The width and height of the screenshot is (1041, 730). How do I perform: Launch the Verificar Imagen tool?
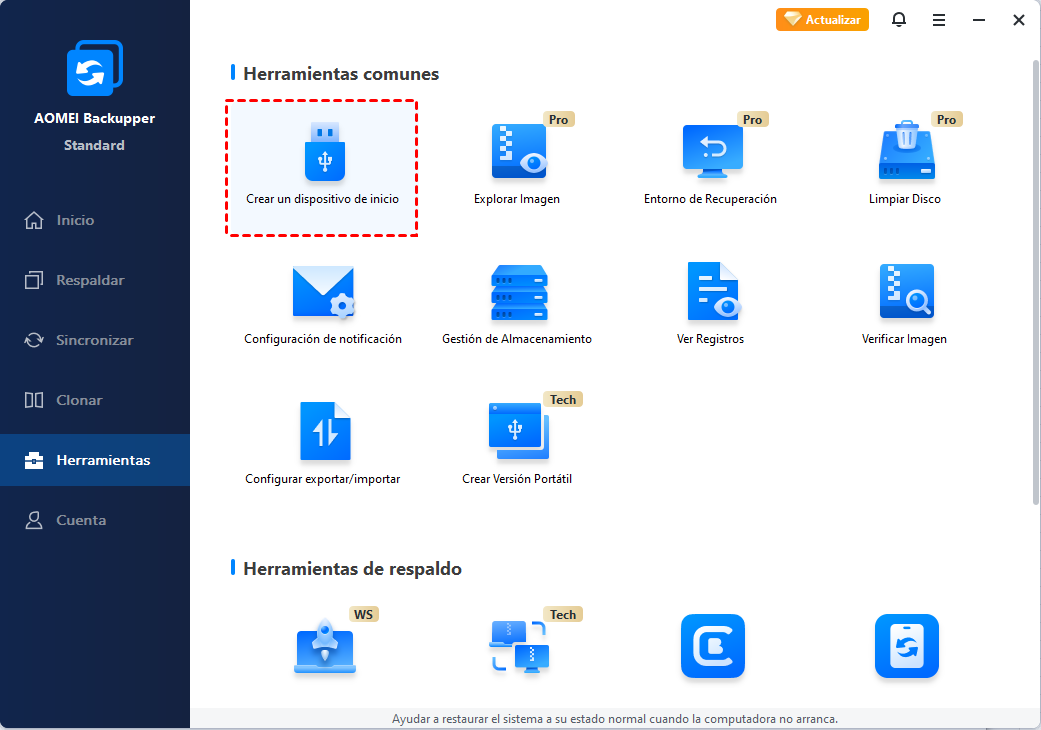click(x=904, y=304)
